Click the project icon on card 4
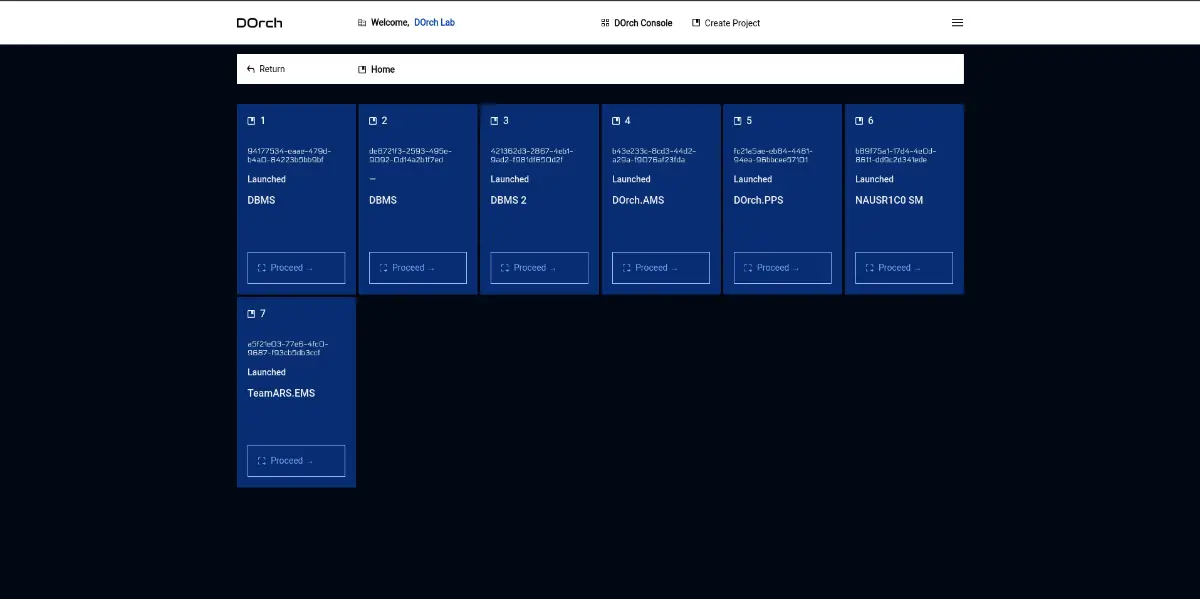The height and width of the screenshot is (599, 1200). tap(617, 121)
